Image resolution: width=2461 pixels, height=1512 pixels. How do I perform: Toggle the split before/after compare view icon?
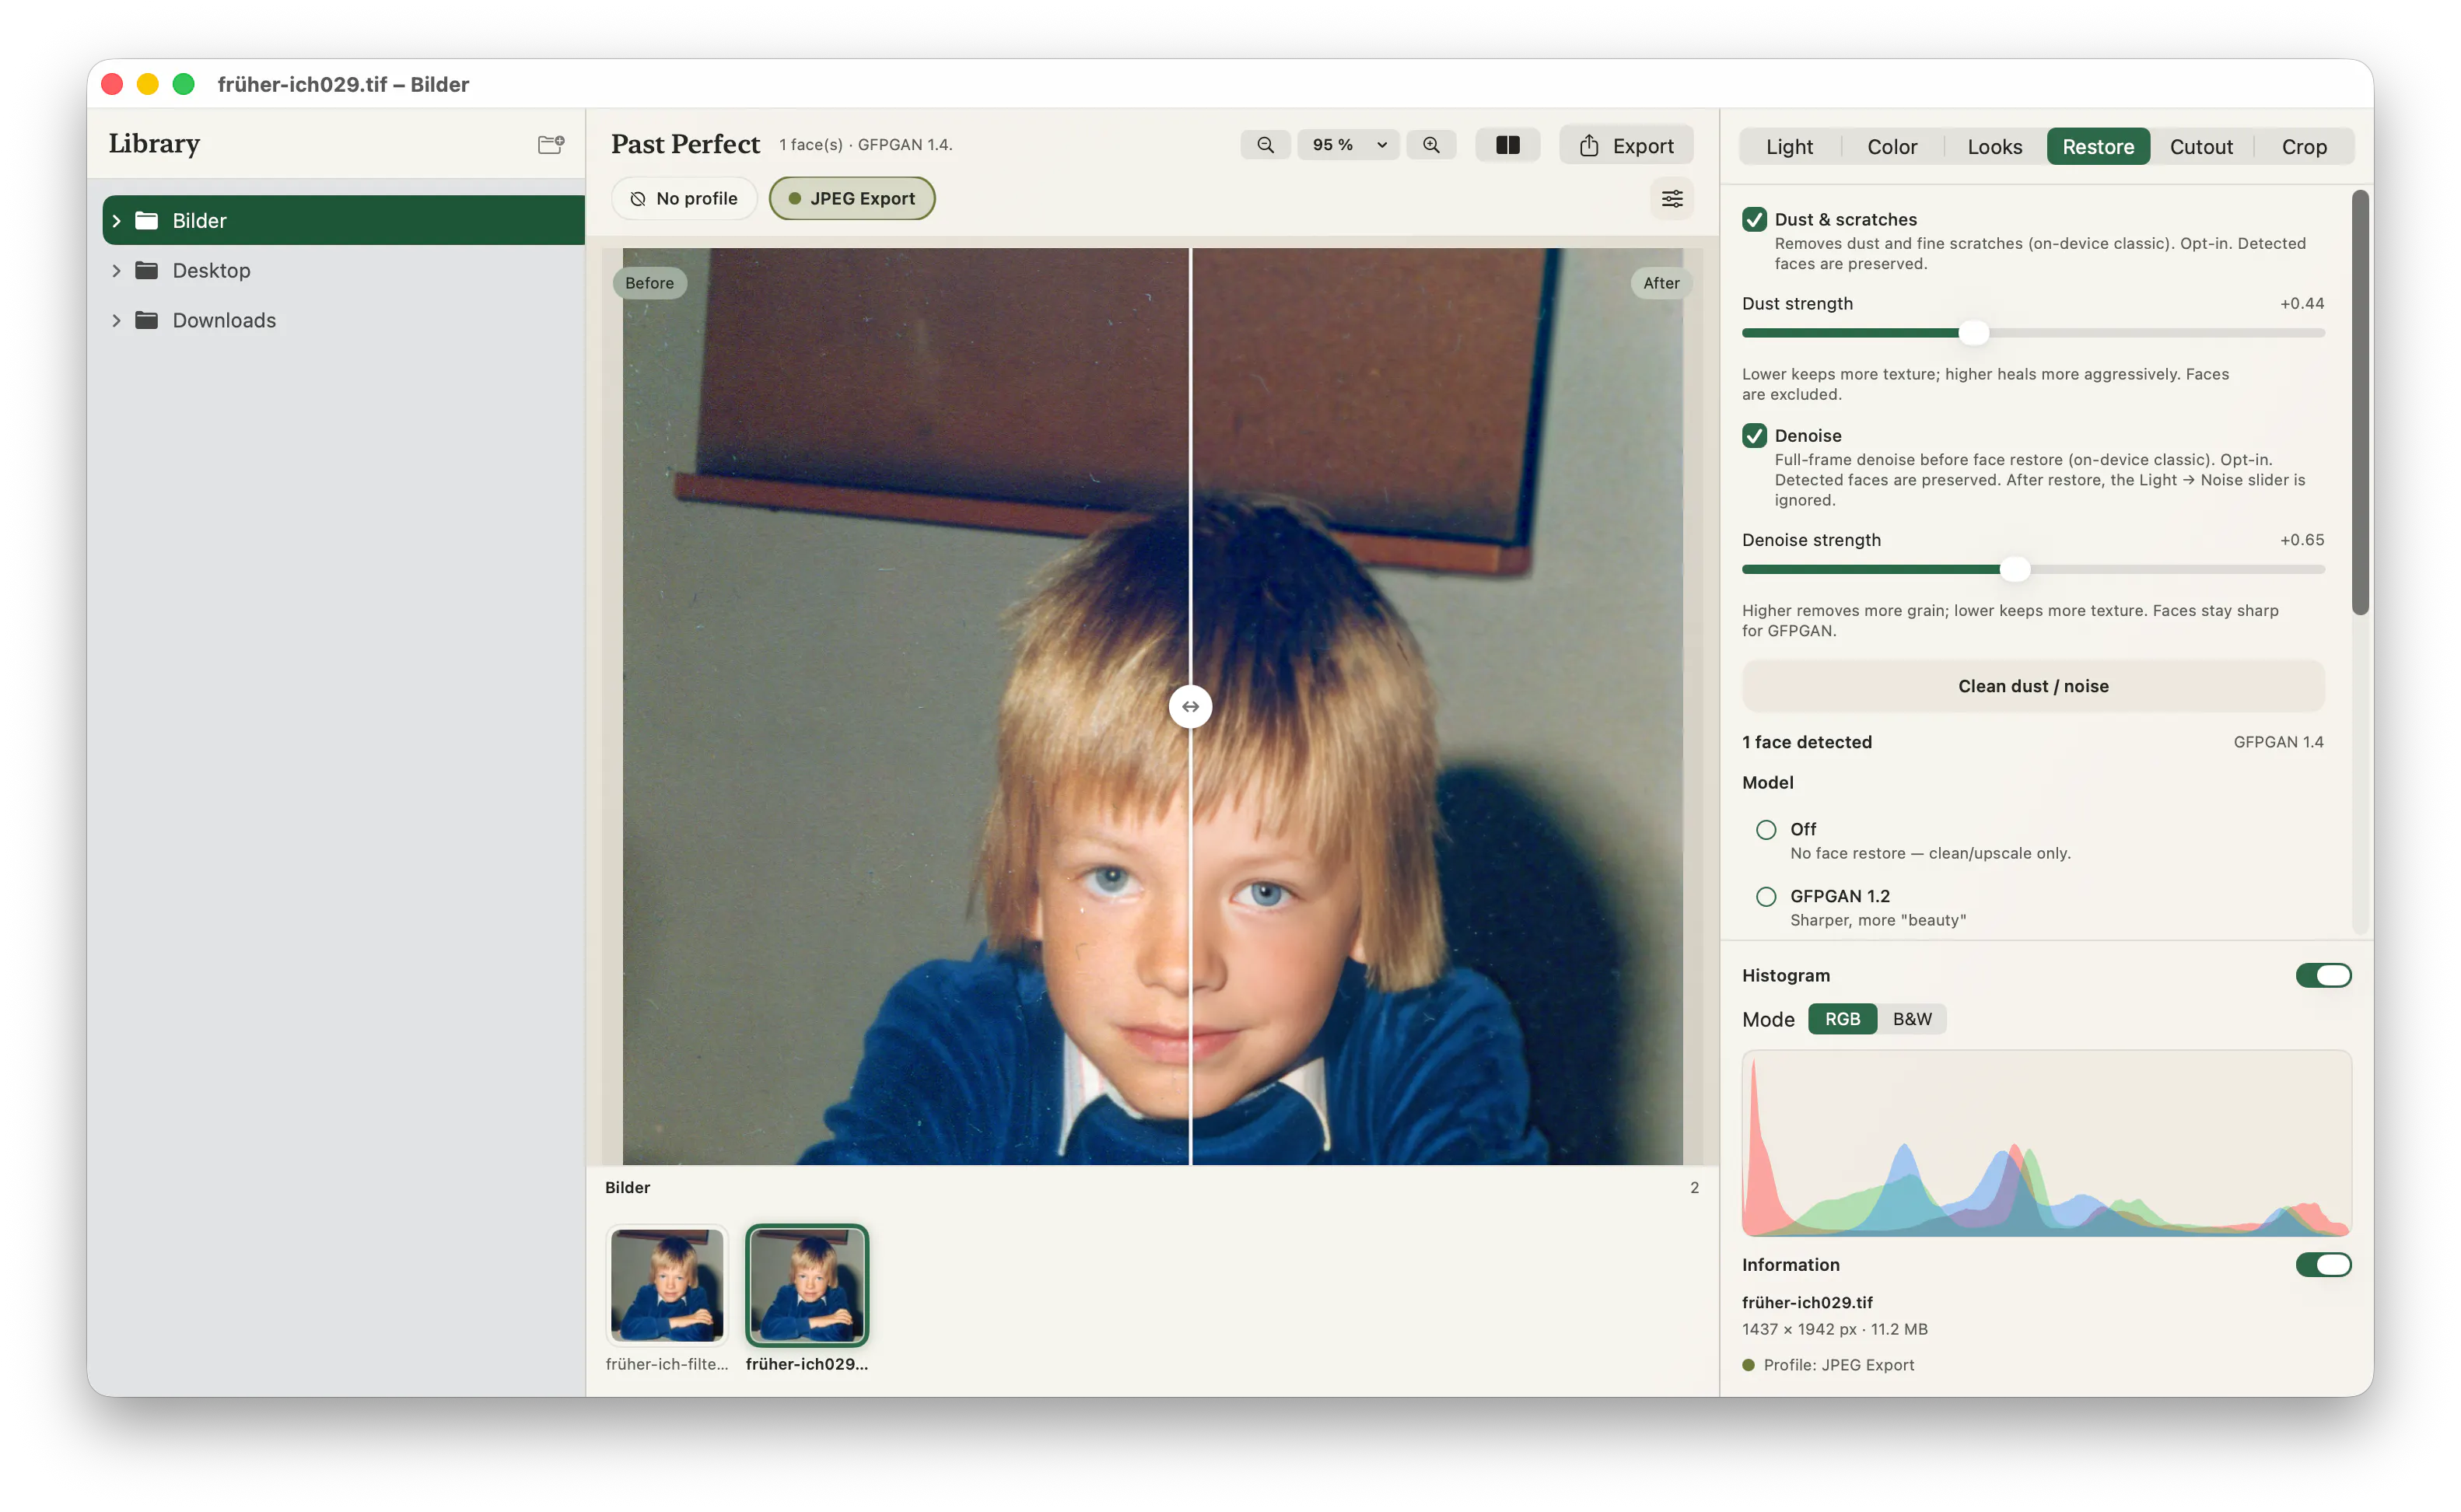1507,145
